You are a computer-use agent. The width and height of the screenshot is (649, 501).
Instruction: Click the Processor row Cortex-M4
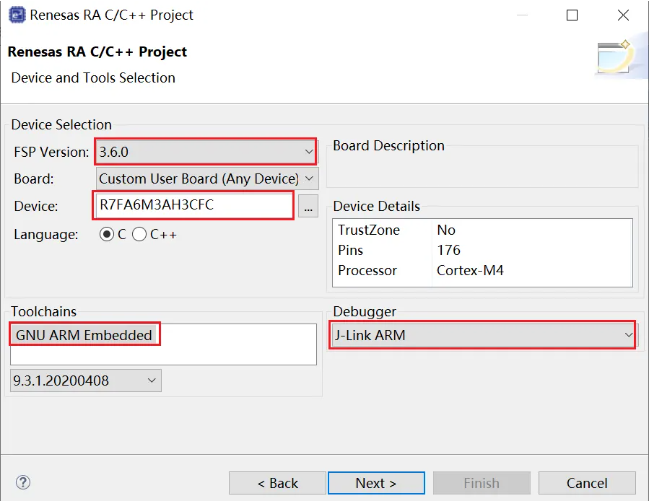(x=482, y=270)
